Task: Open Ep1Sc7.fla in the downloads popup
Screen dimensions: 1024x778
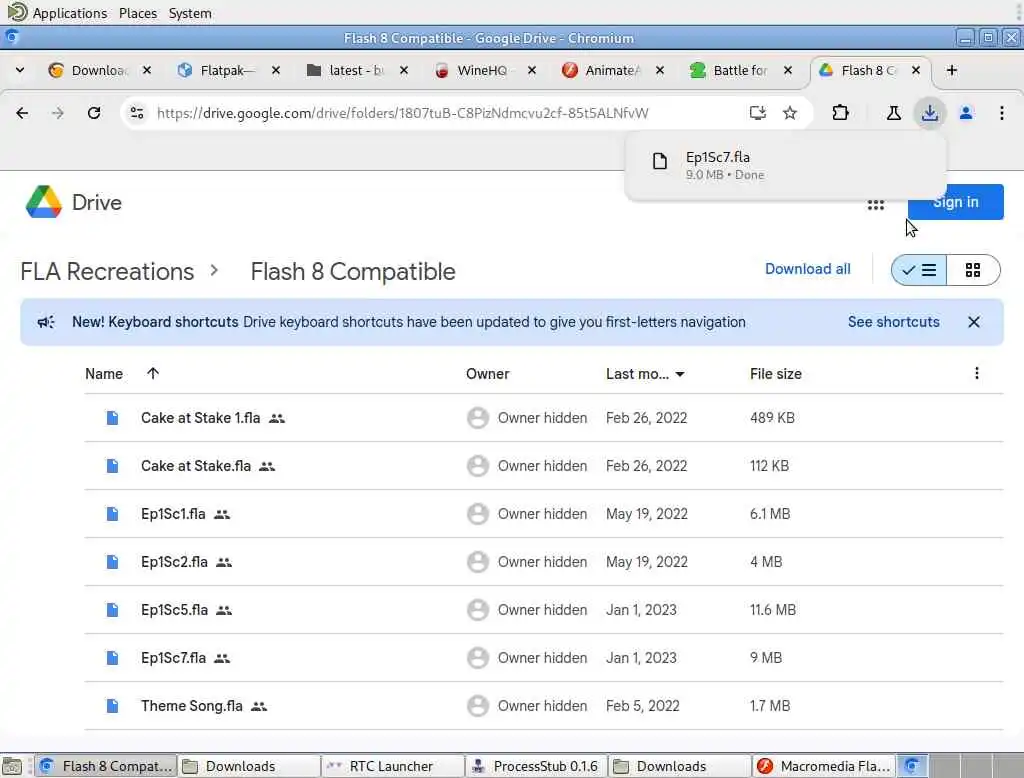Action: coord(785,165)
